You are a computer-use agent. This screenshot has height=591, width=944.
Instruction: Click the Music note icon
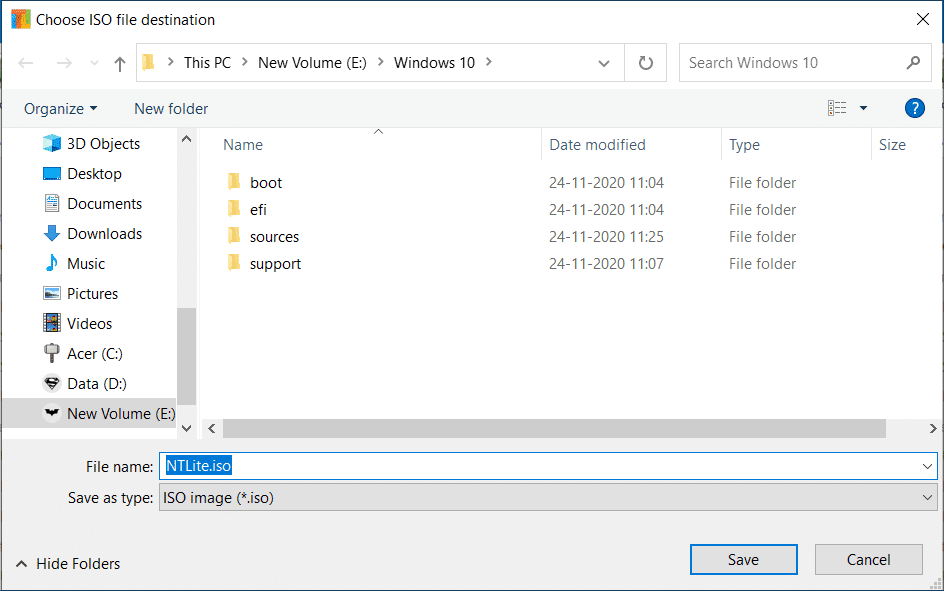pyautogui.click(x=52, y=263)
